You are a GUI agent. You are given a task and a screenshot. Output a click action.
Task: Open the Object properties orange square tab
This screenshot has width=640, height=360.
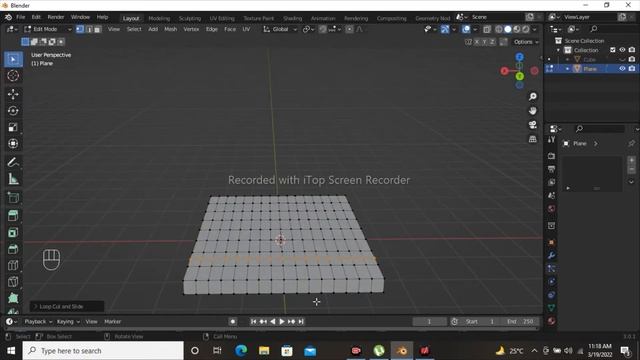coord(551,242)
